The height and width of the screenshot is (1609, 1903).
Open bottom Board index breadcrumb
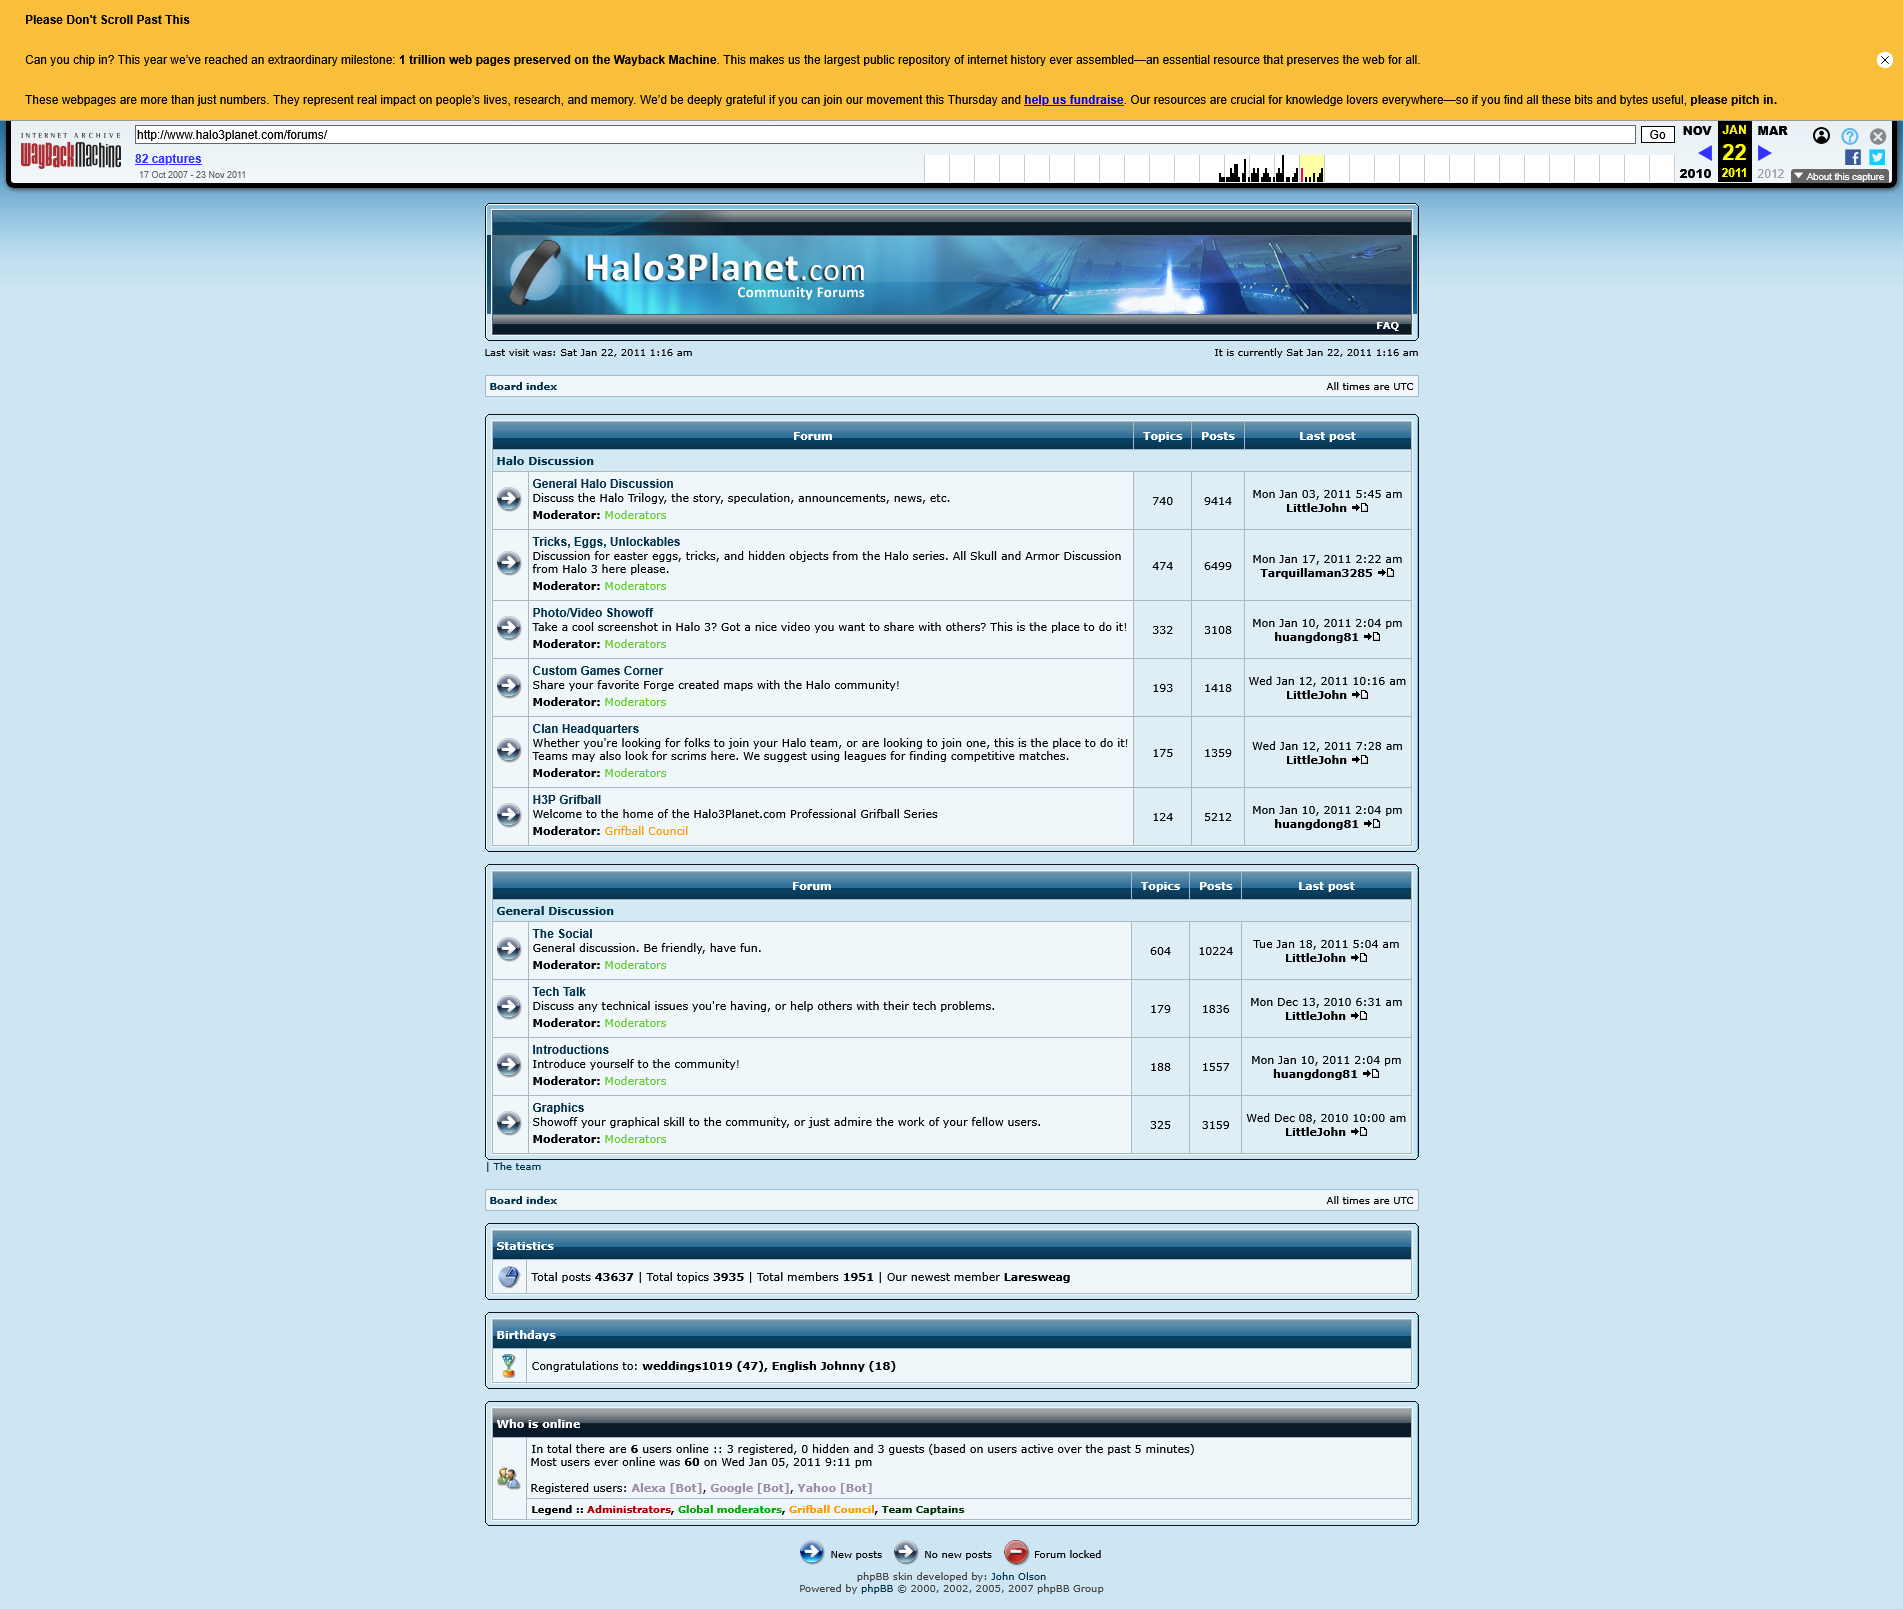(x=523, y=1201)
